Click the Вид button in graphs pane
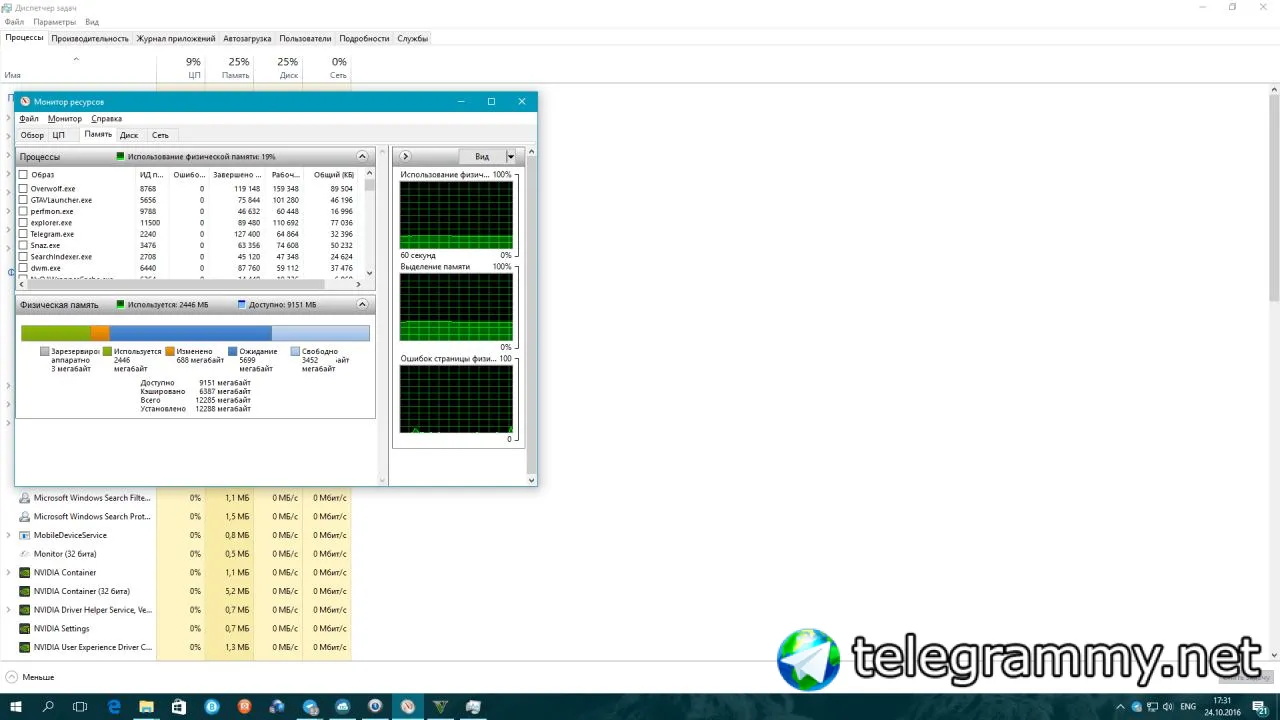The height and width of the screenshot is (720, 1280). coord(482,157)
